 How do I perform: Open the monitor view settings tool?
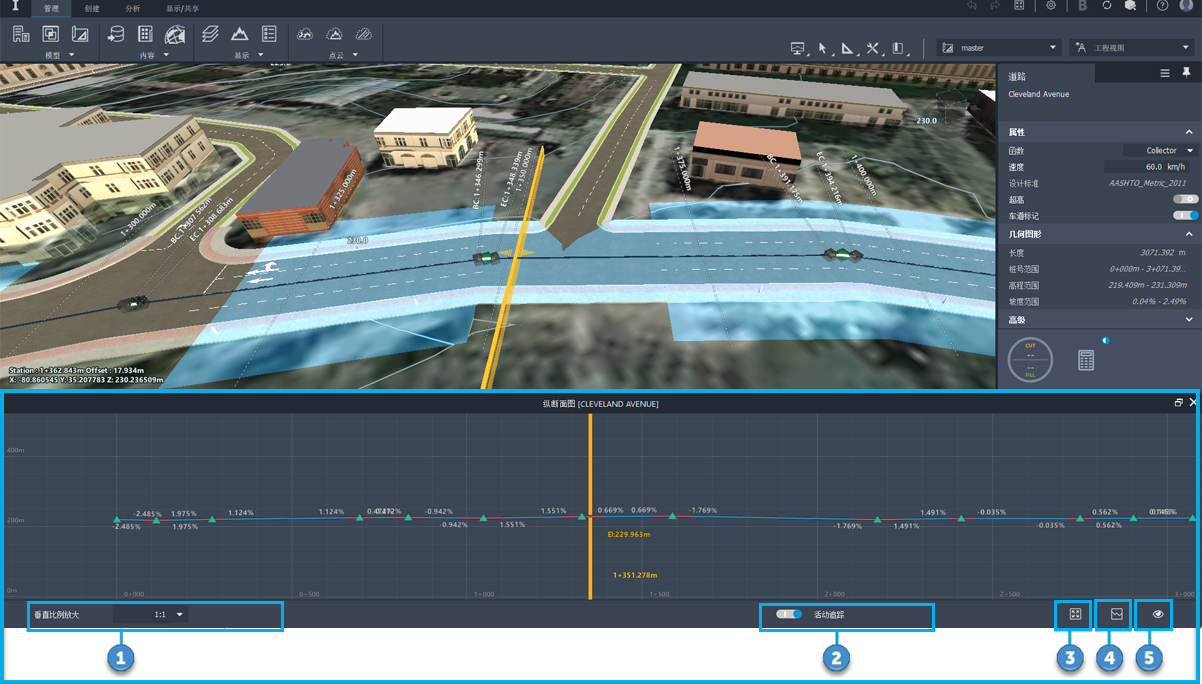pyautogui.click(x=797, y=48)
